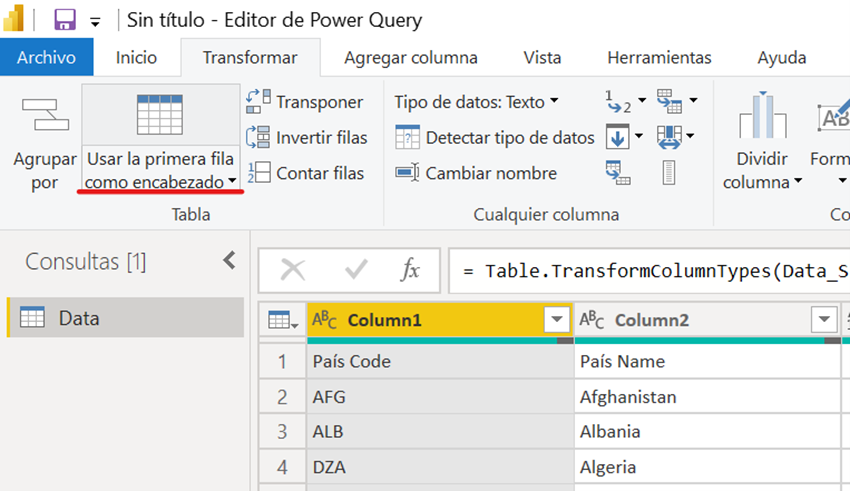
Task: Click the Transponer button
Action: (305, 102)
